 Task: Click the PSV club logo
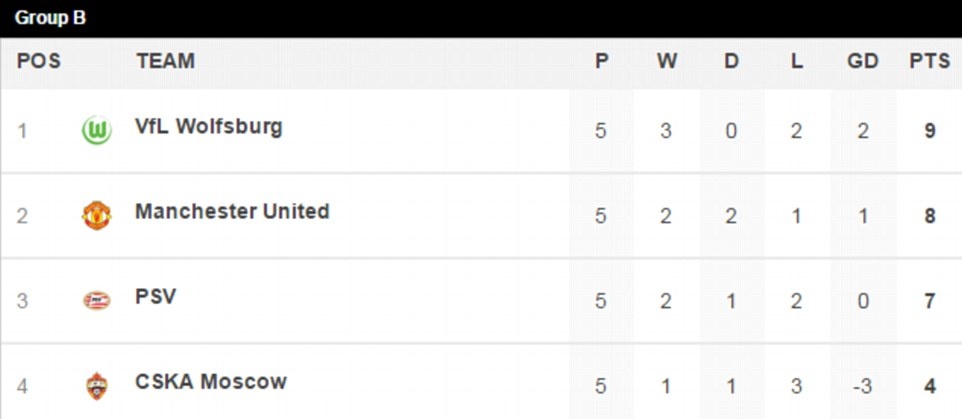tap(97, 300)
